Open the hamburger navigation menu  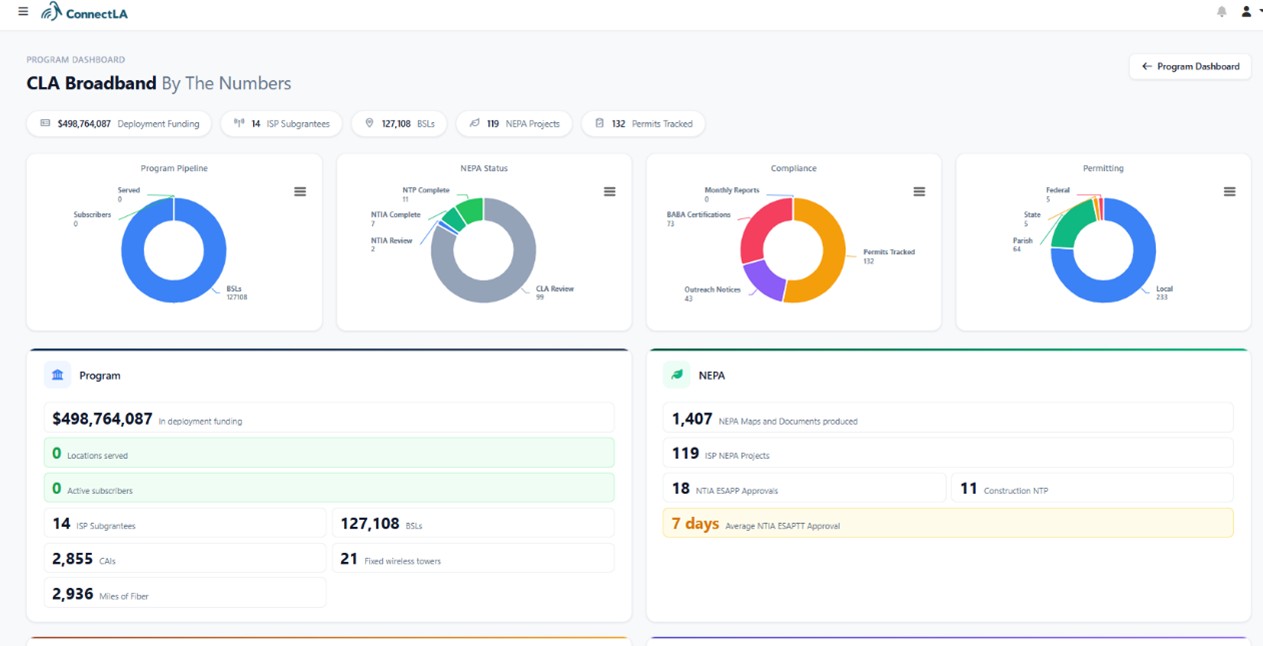(23, 12)
